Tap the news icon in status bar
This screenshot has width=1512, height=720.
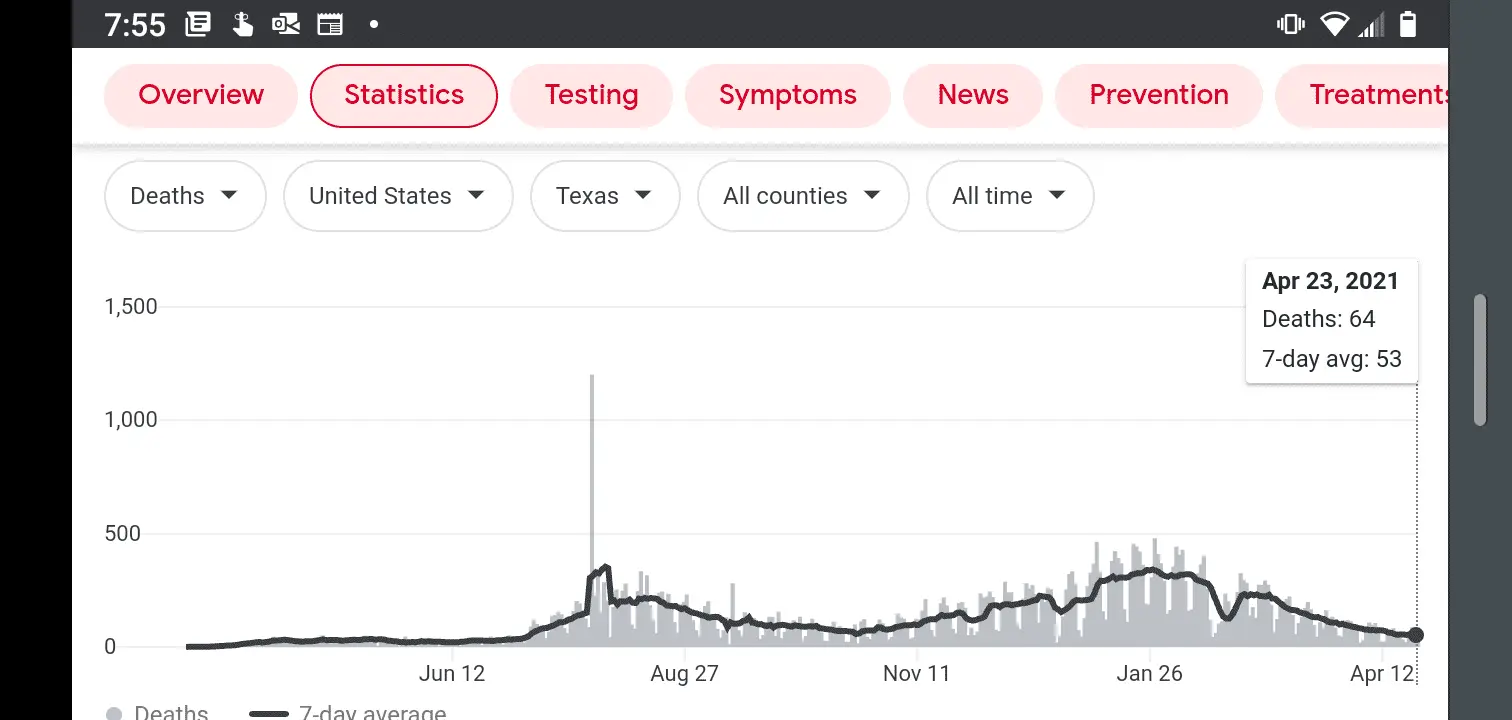pos(198,24)
